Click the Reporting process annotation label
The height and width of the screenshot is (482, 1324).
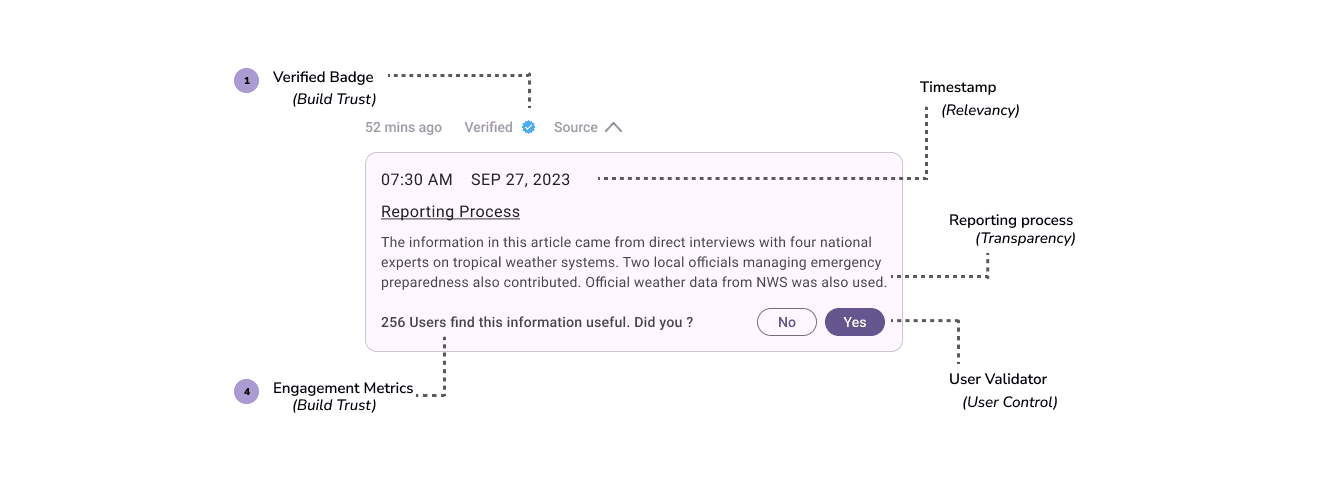click(x=1011, y=220)
